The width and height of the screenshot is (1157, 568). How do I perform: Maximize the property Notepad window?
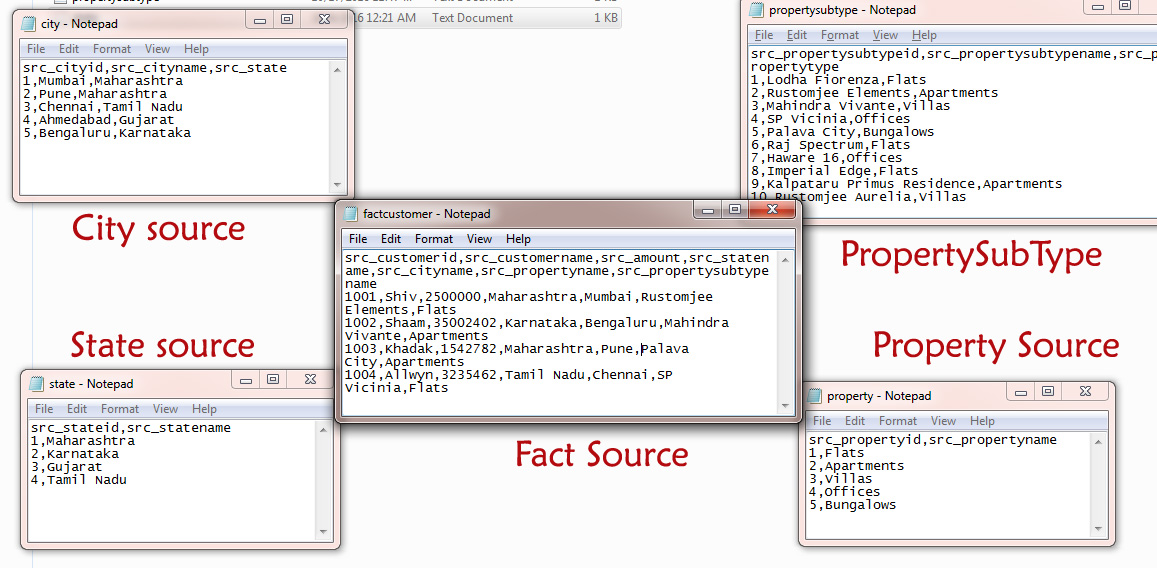pyautogui.click(x=1048, y=392)
